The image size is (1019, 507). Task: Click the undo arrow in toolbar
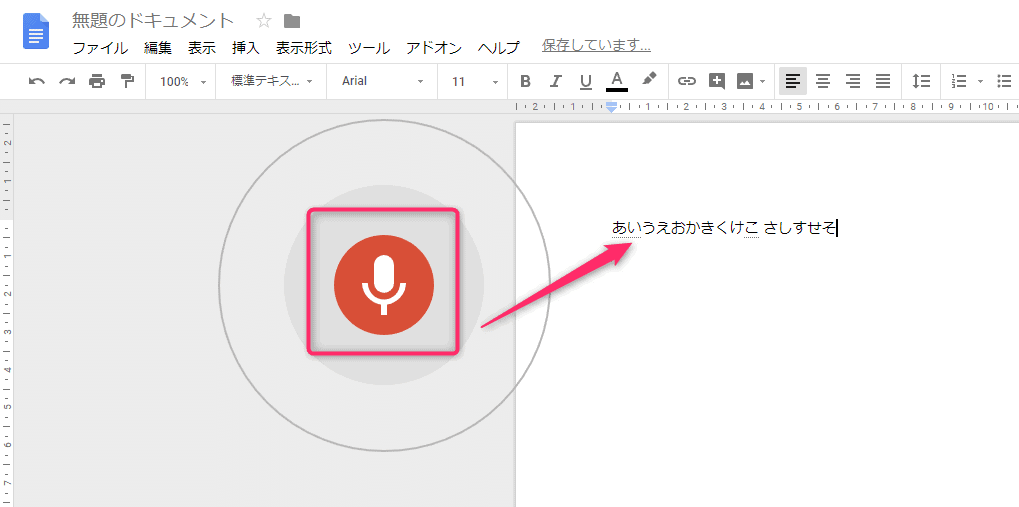coord(37,81)
